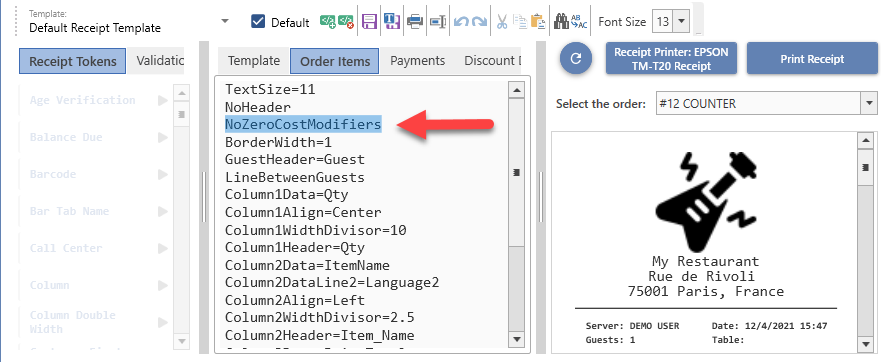
Task: Expand the Age Verification token arrow
Action: pos(163,100)
